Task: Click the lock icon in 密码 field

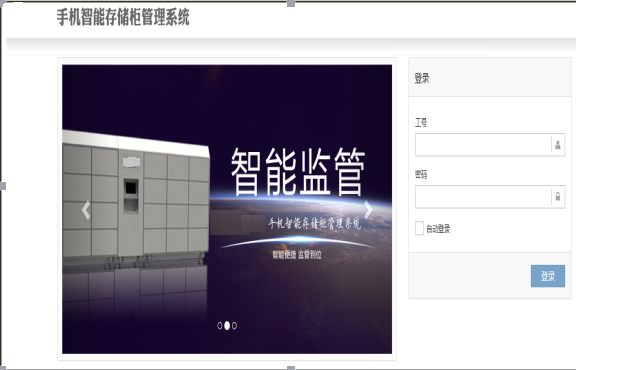Action: (558, 196)
